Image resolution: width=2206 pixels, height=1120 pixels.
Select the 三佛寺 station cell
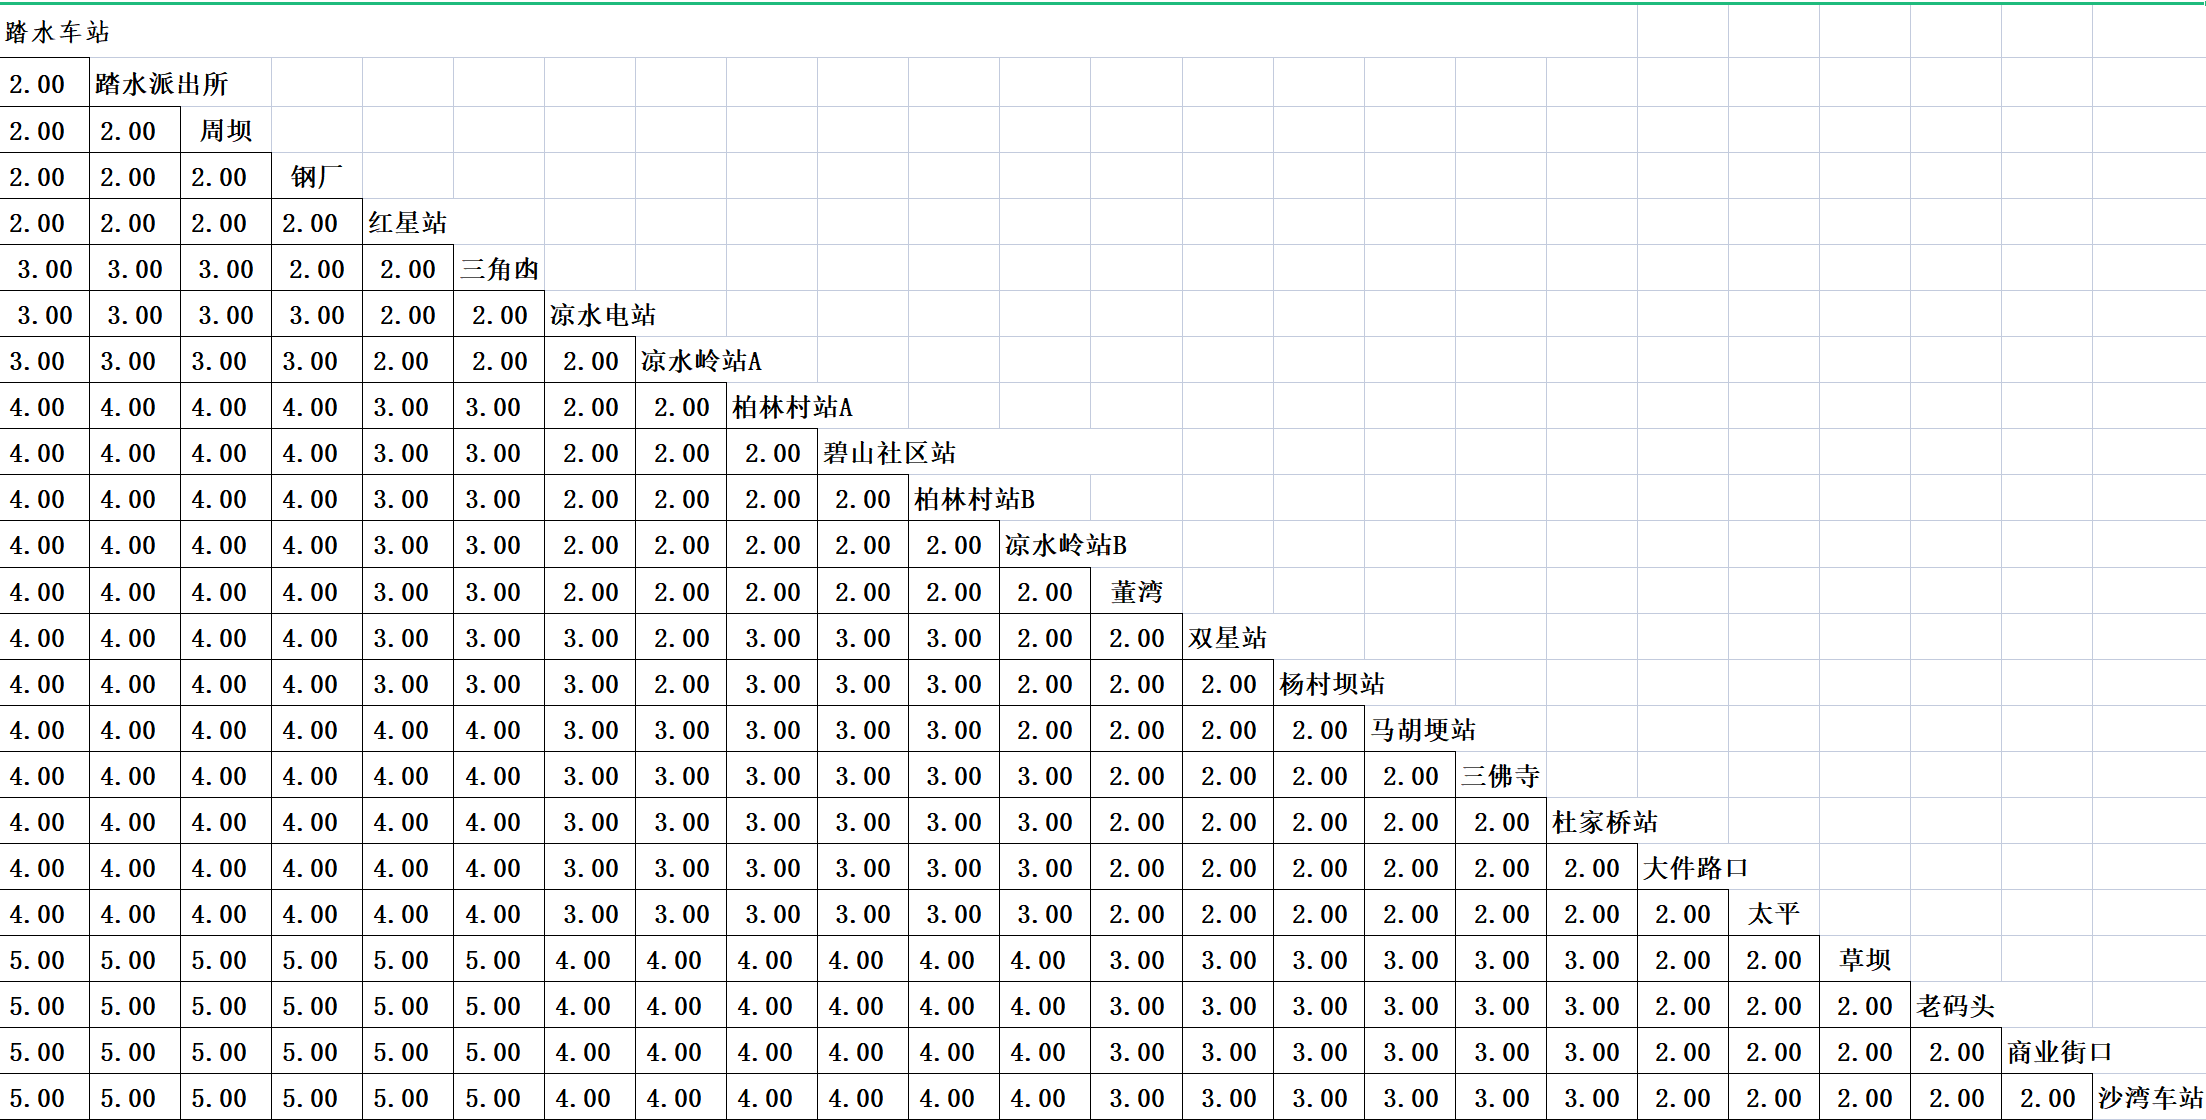click(x=1501, y=775)
